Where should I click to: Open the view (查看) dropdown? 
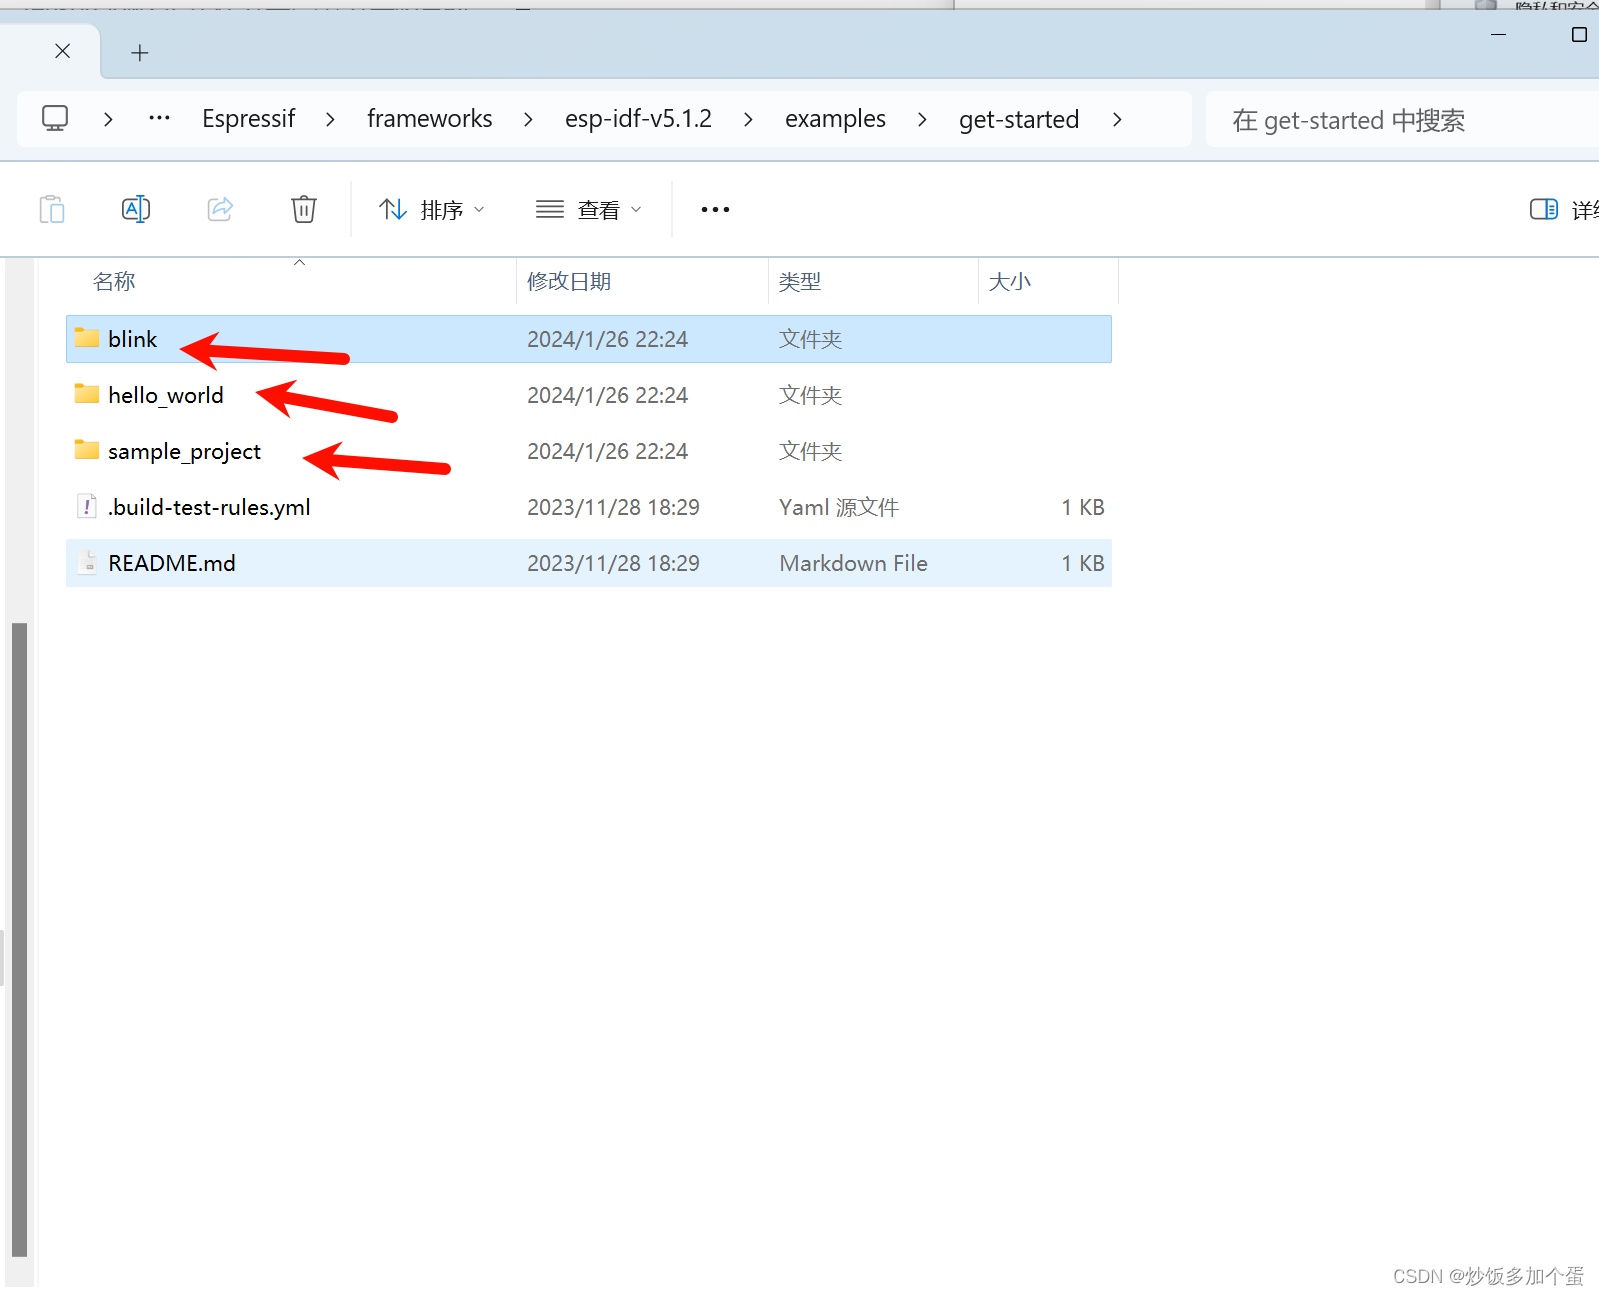click(589, 210)
